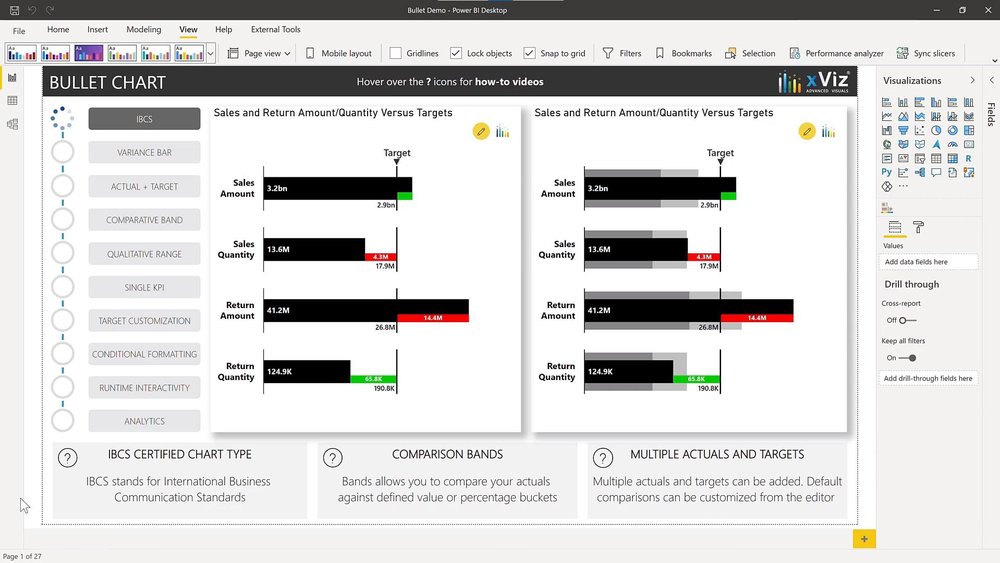Click the edit pencil on left chart
Image resolution: width=1000 pixels, height=563 pixels.
481,131
